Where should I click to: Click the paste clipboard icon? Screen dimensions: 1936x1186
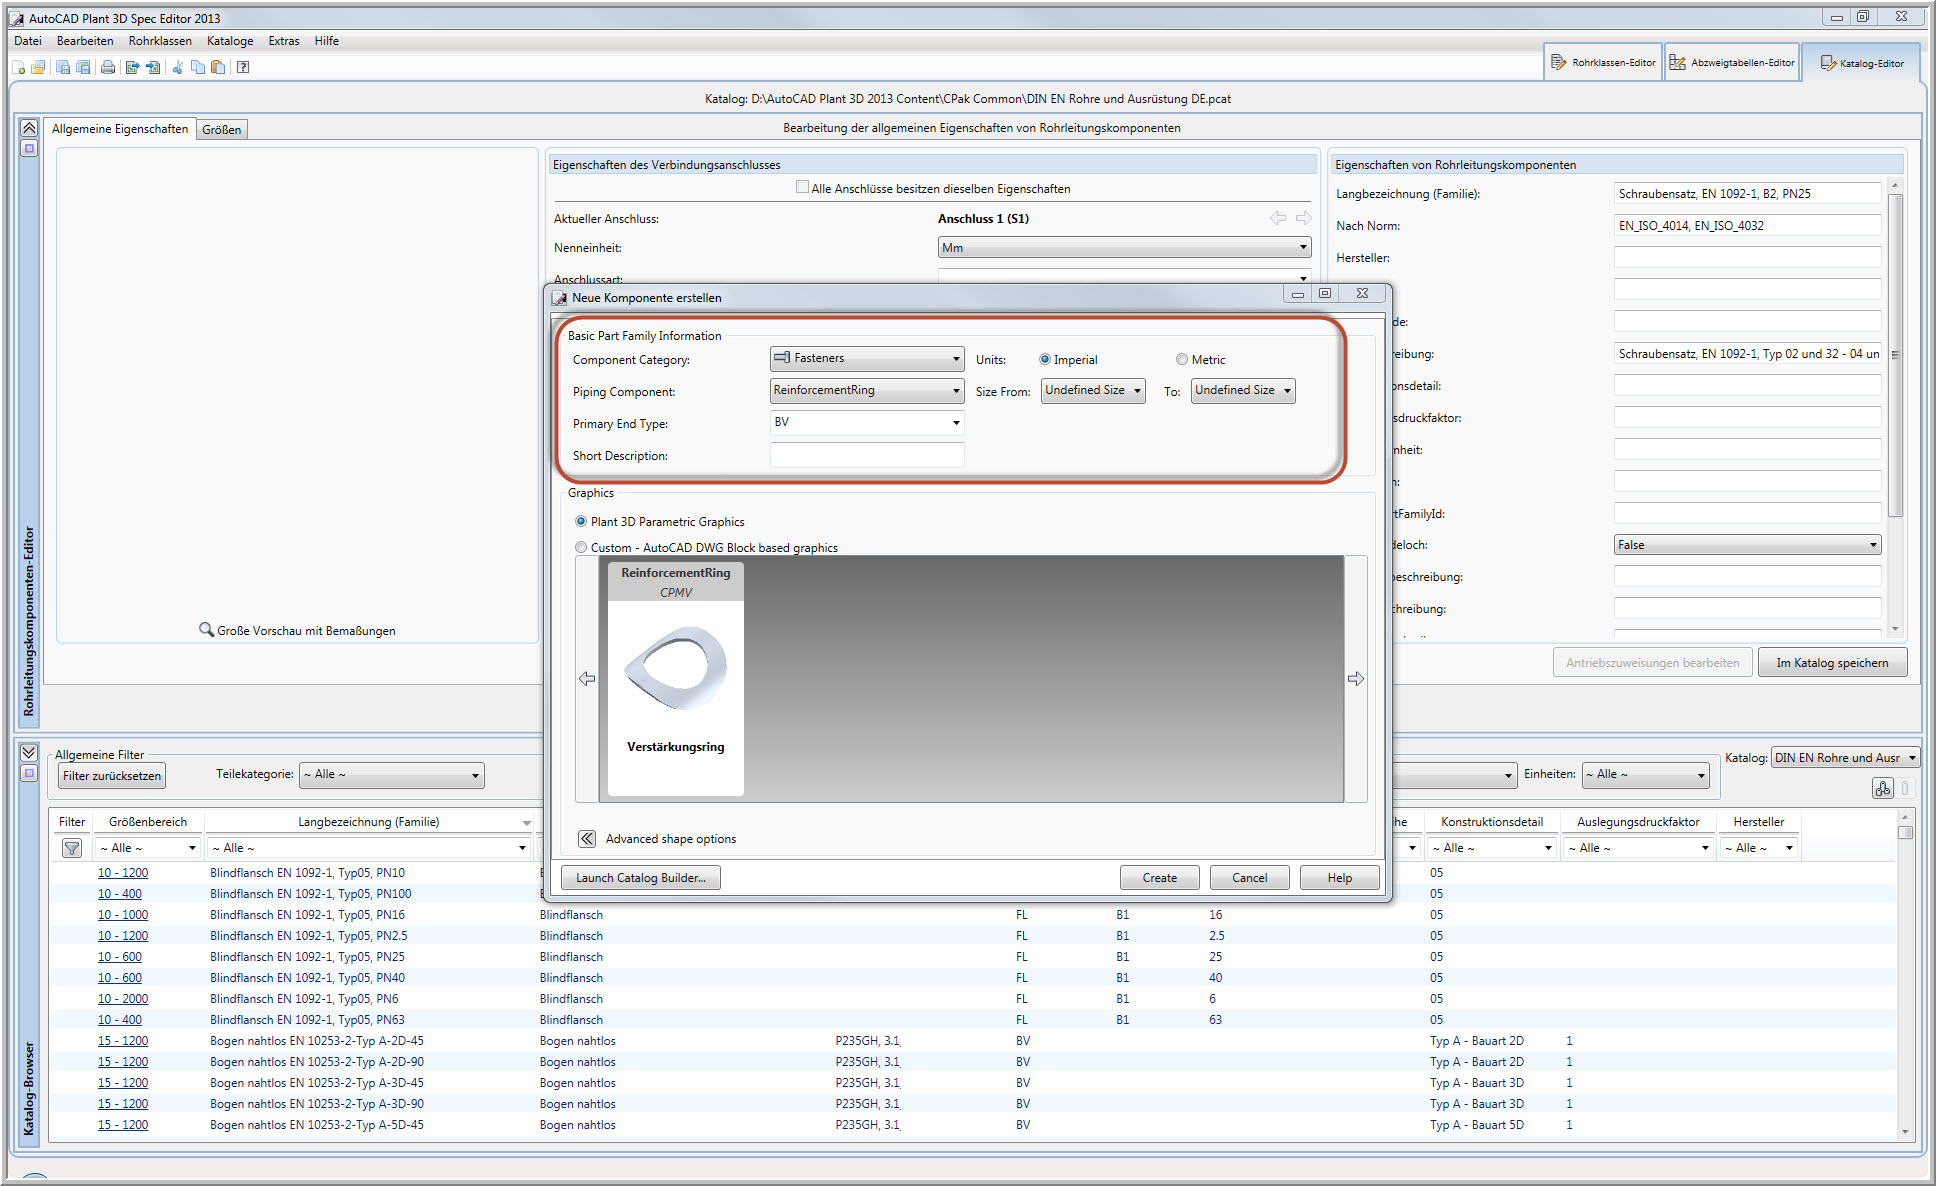(218, 67)
